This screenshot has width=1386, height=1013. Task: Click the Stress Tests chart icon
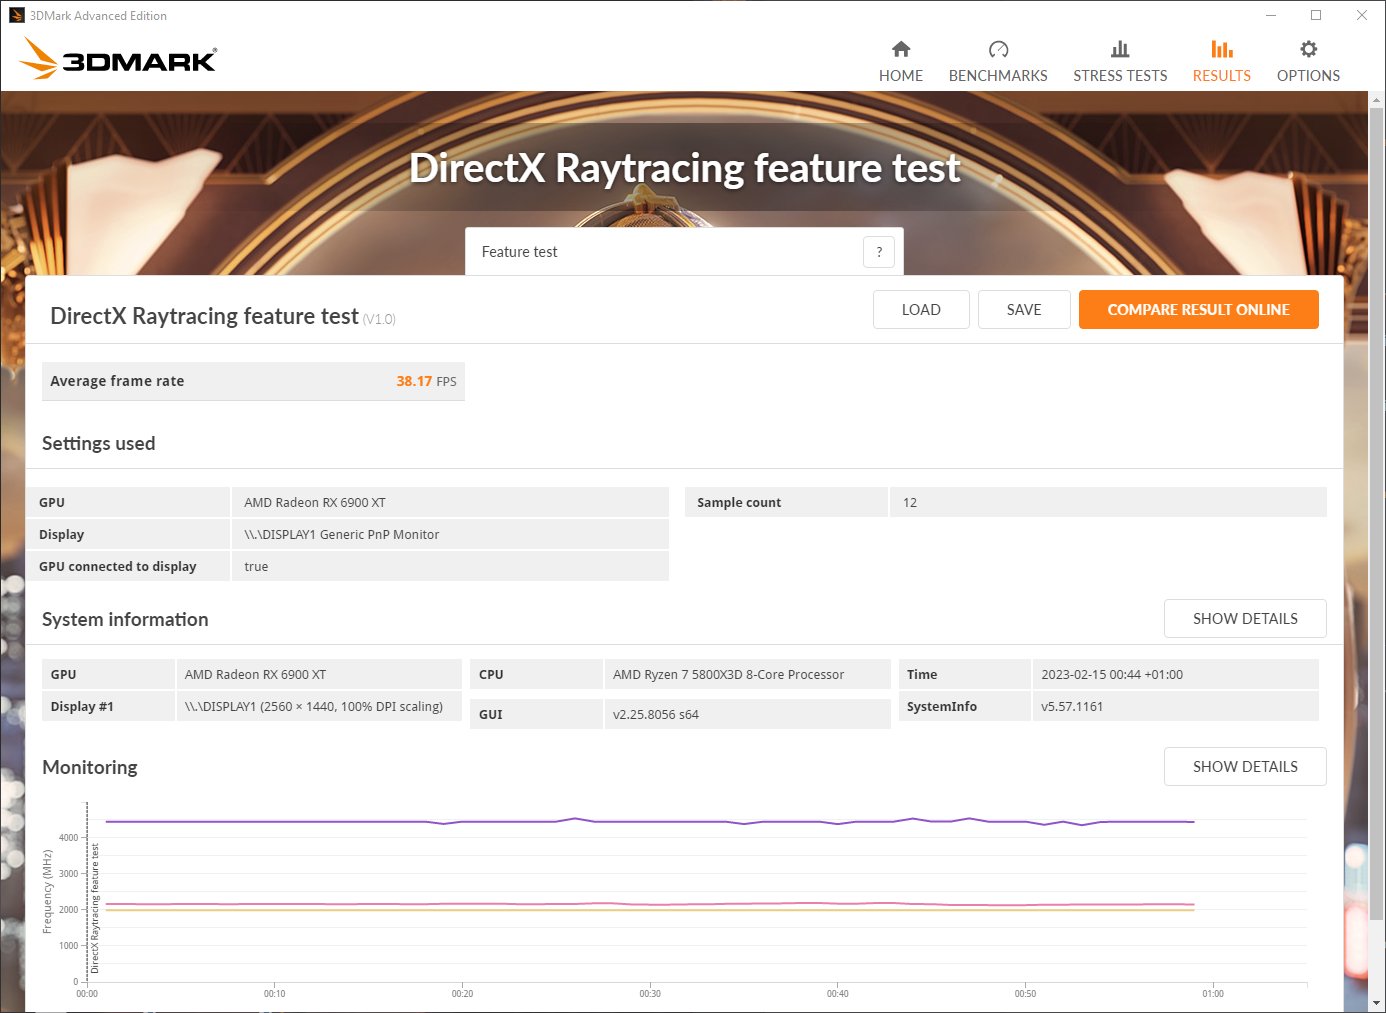(x=1120, y=49)
